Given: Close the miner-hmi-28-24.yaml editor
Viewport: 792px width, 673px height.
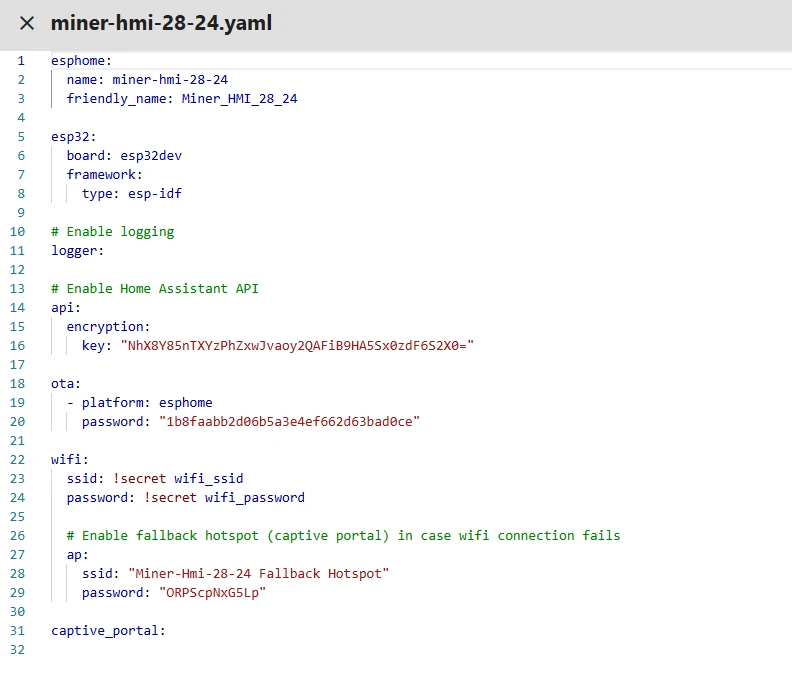Looking at the screenshot, I should 27,23.
